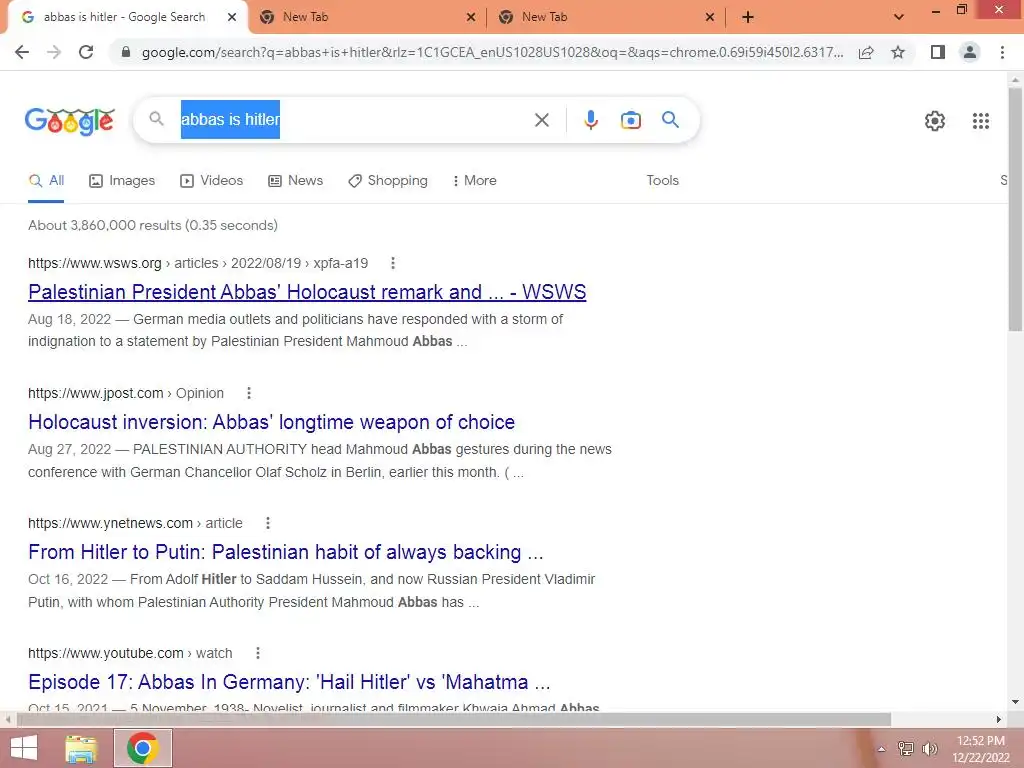The height and width of the screenshot is (768, 1024).
Task: Open the Chrome profile avatar menu
Action: (x=970, y=52)
